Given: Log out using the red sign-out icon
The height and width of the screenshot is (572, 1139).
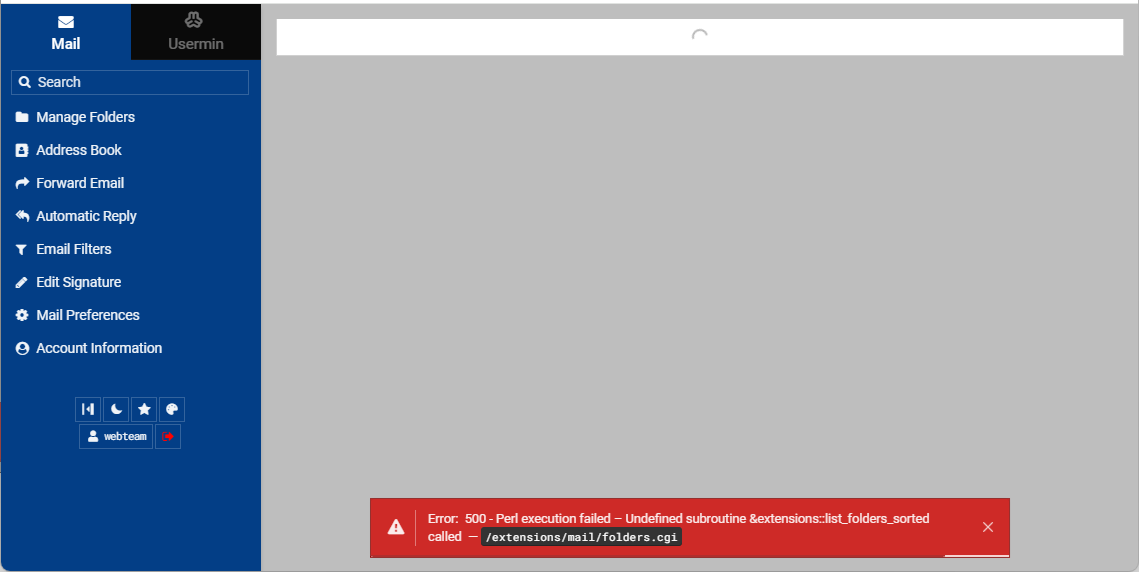Looking at the screenshot, I should click(168, 437).
